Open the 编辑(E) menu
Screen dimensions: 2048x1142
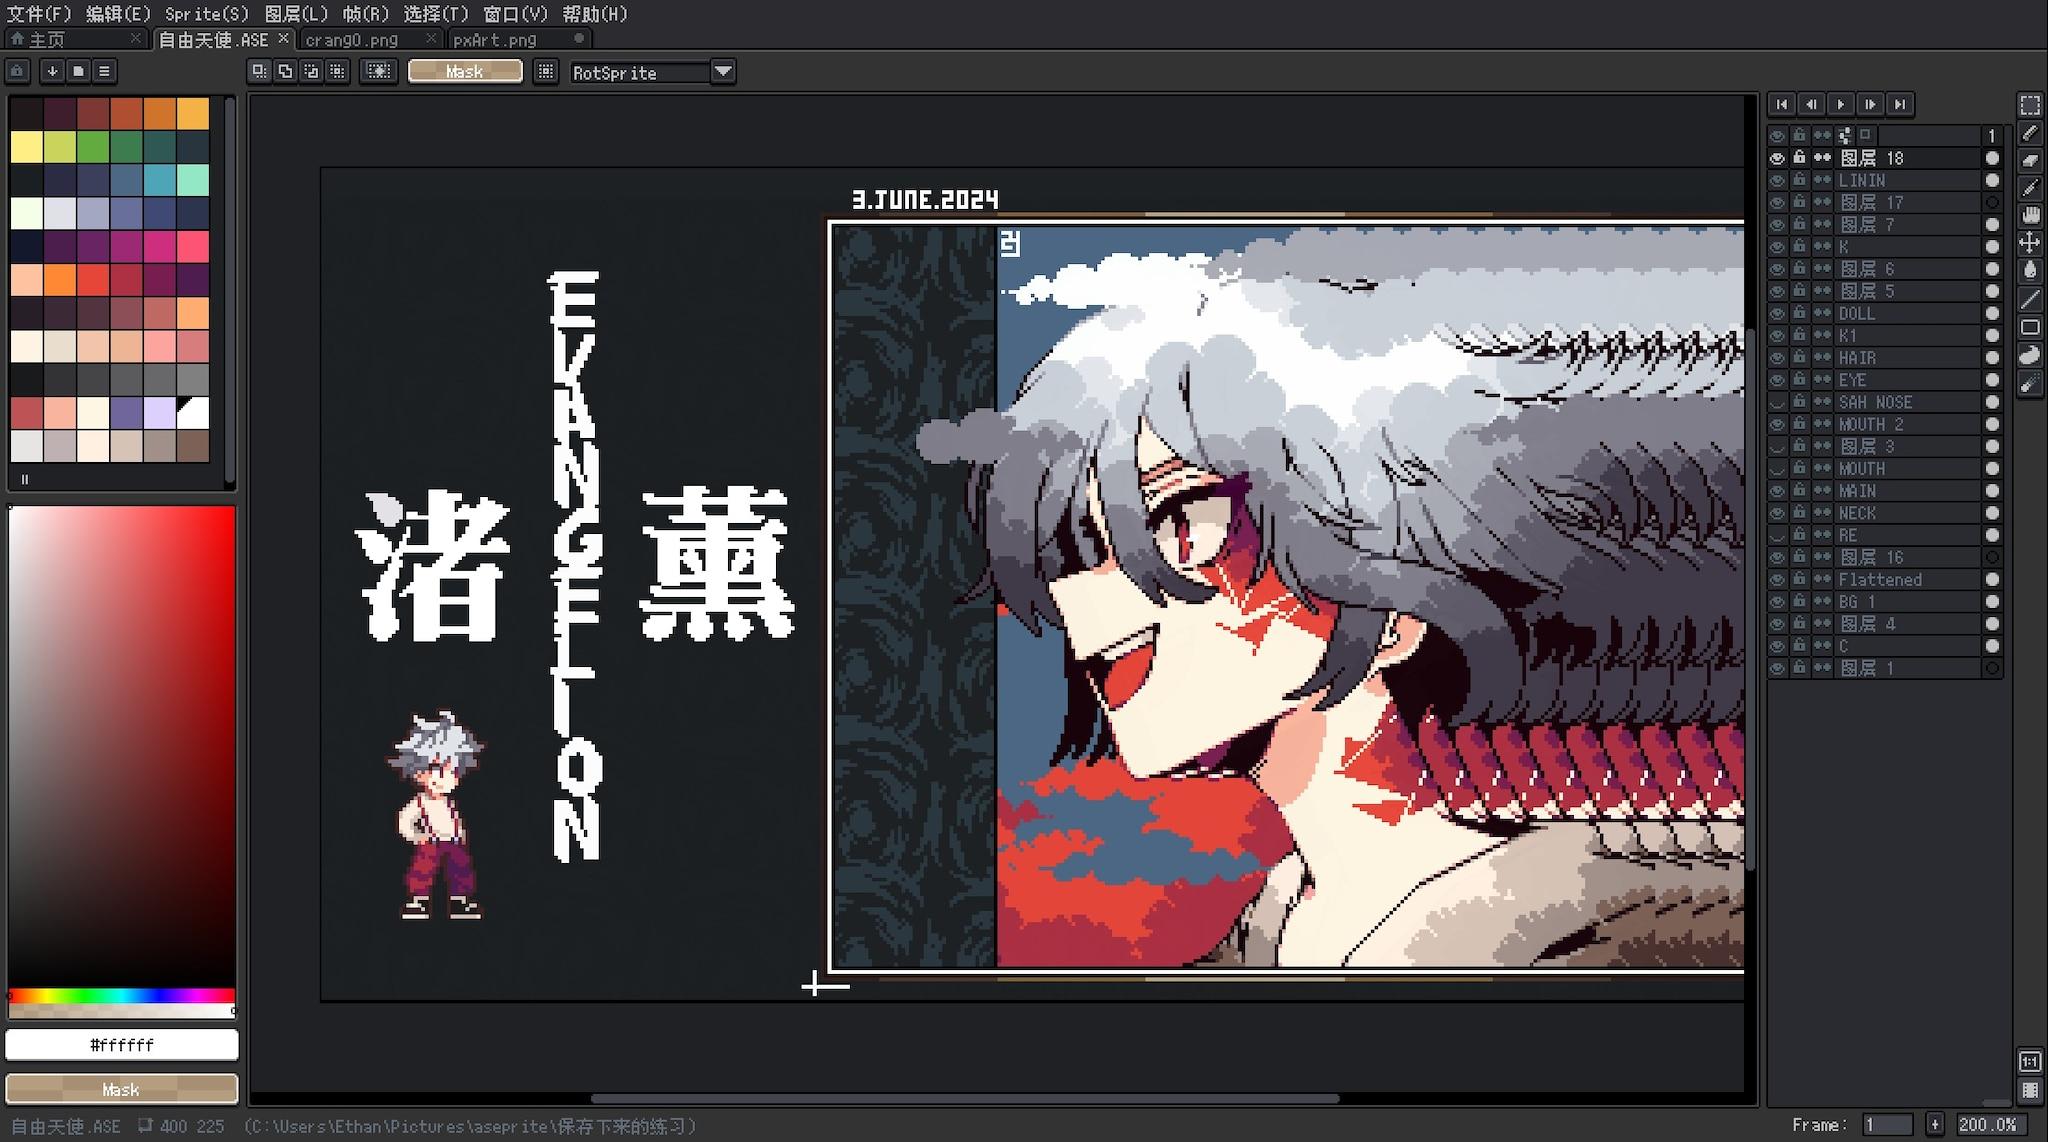coord(118,14)
